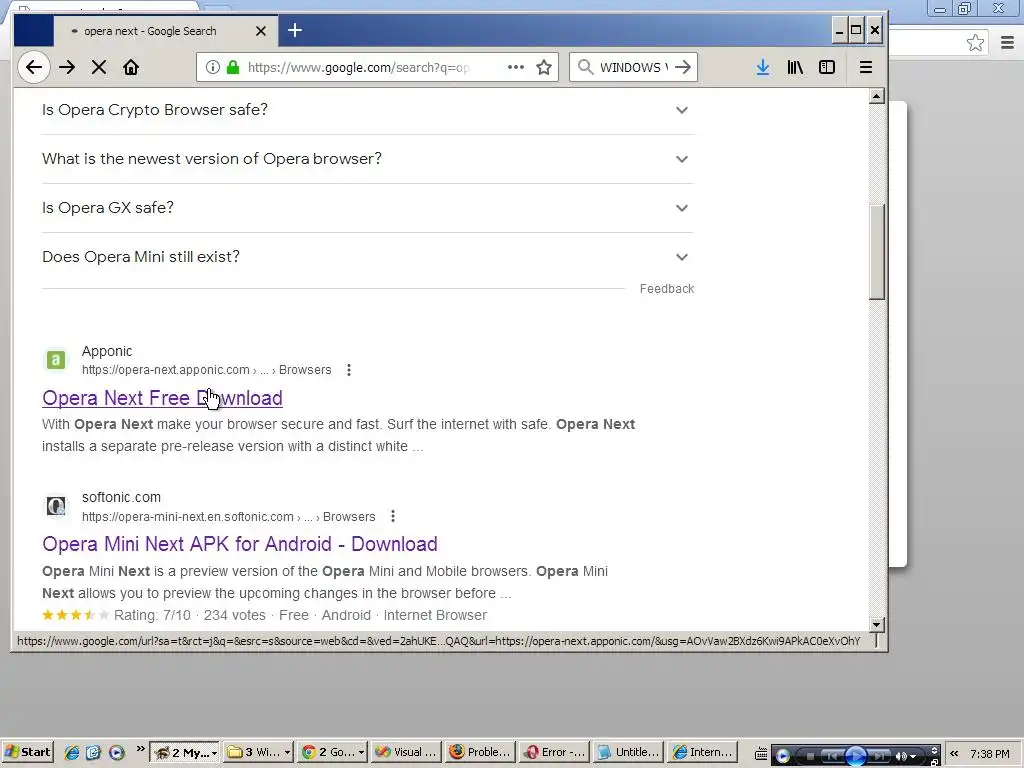Open the Firefox home page
Image resolution: width=1024 pixels, height=768 pixels.
coord(131,67)
